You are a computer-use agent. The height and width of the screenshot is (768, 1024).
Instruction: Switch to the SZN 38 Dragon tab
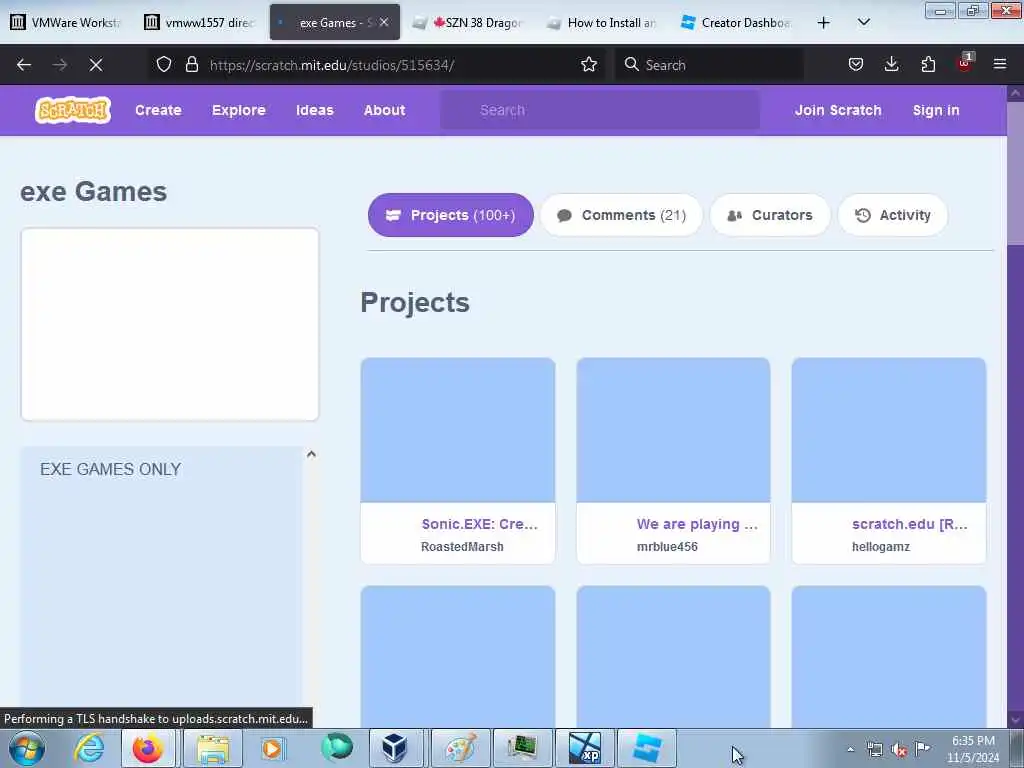(468, 22)
